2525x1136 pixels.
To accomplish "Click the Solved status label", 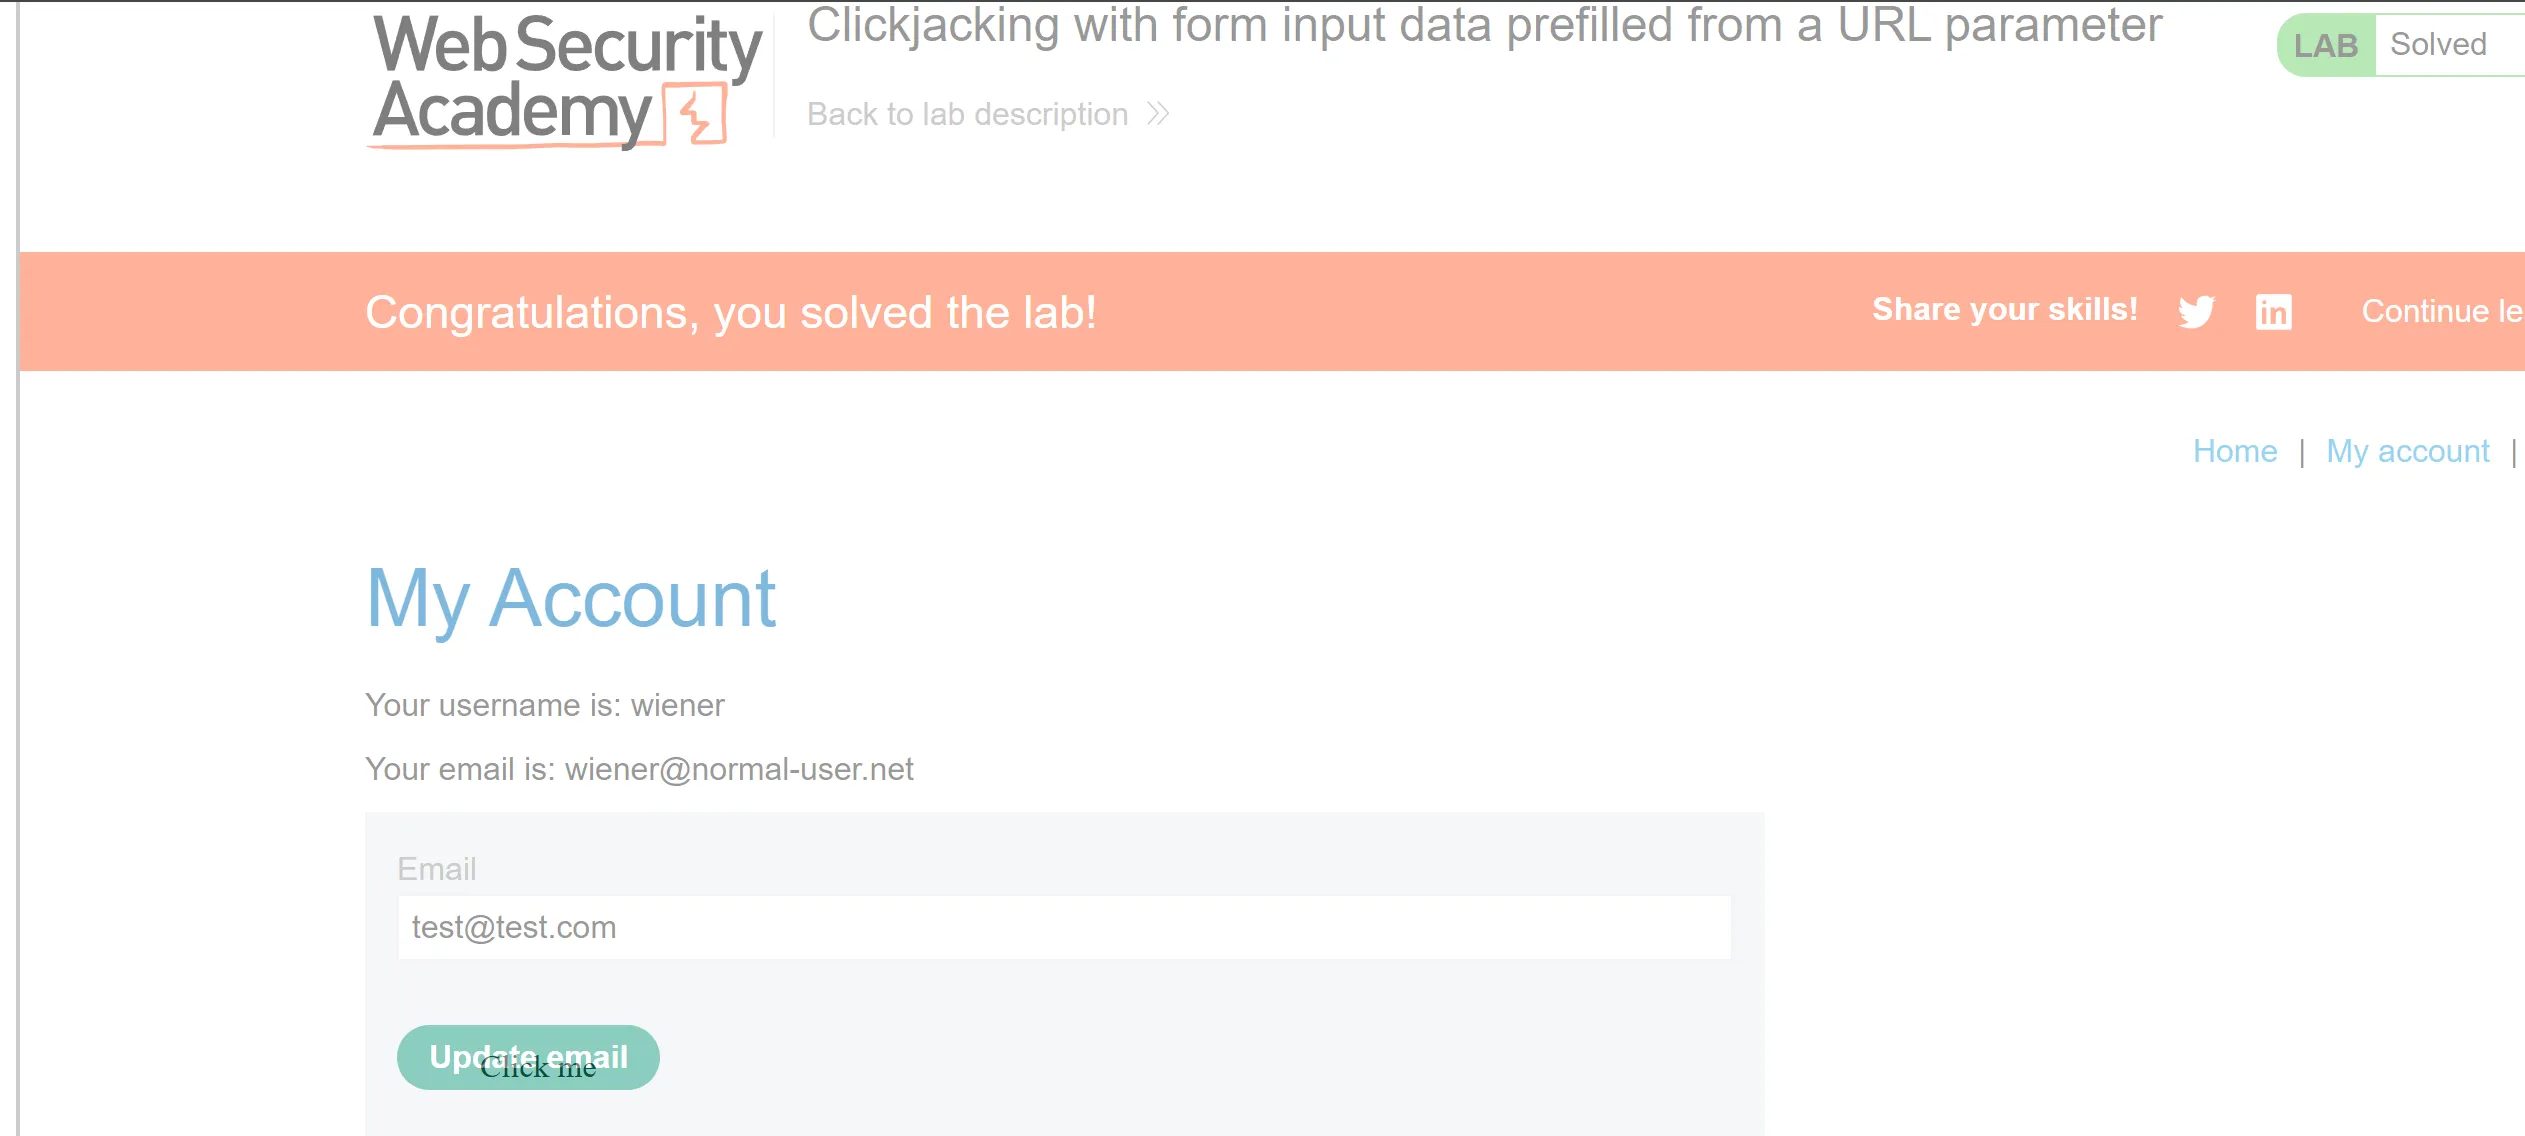I will tap(2438, 45).
